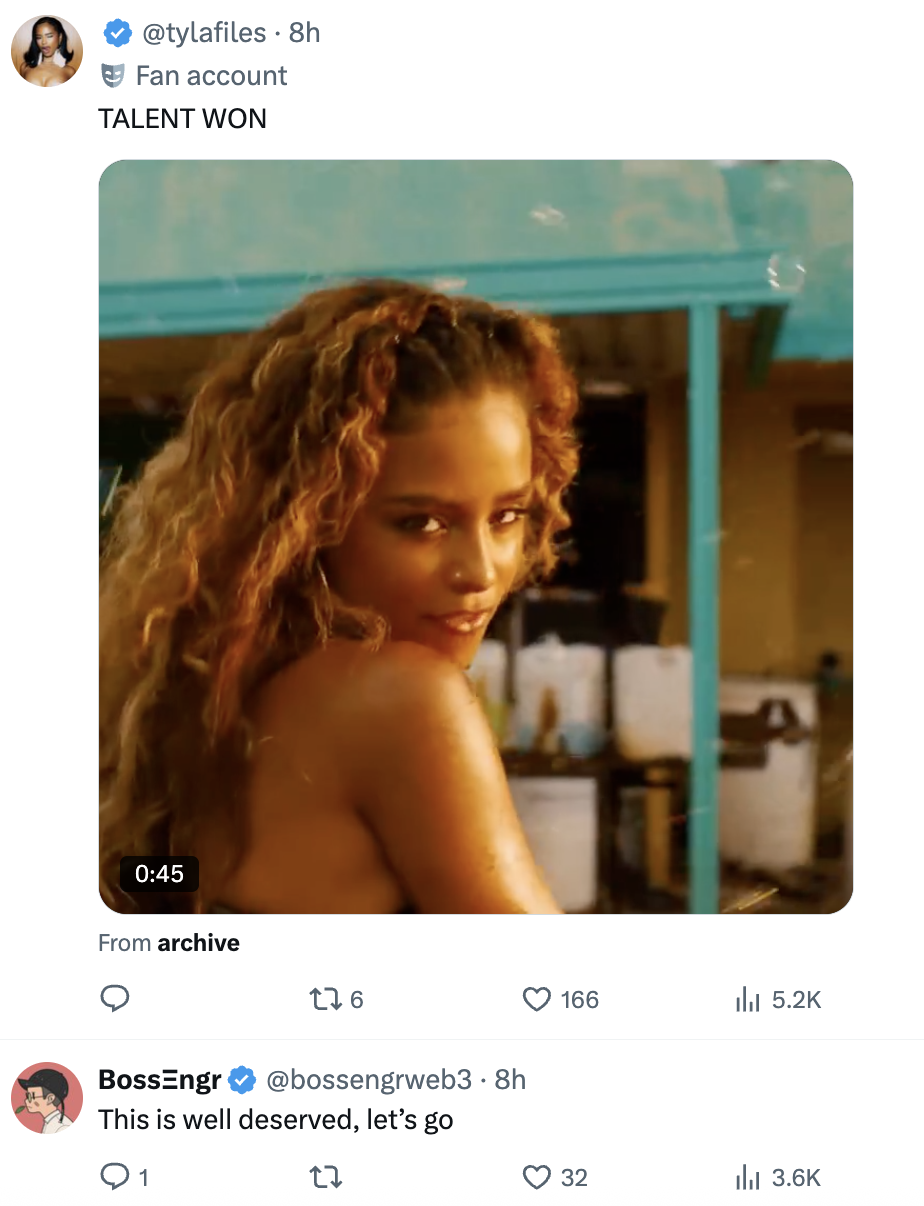Click the verified badge next to BossEngr
Viewport: 924px width, 1206px height.
241,1080
